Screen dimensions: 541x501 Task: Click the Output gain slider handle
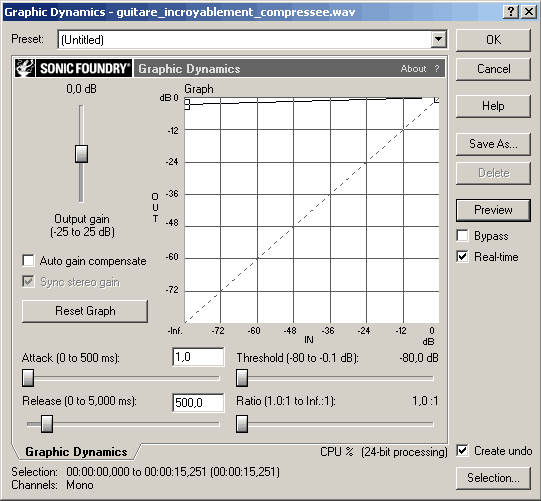point(81,154)
